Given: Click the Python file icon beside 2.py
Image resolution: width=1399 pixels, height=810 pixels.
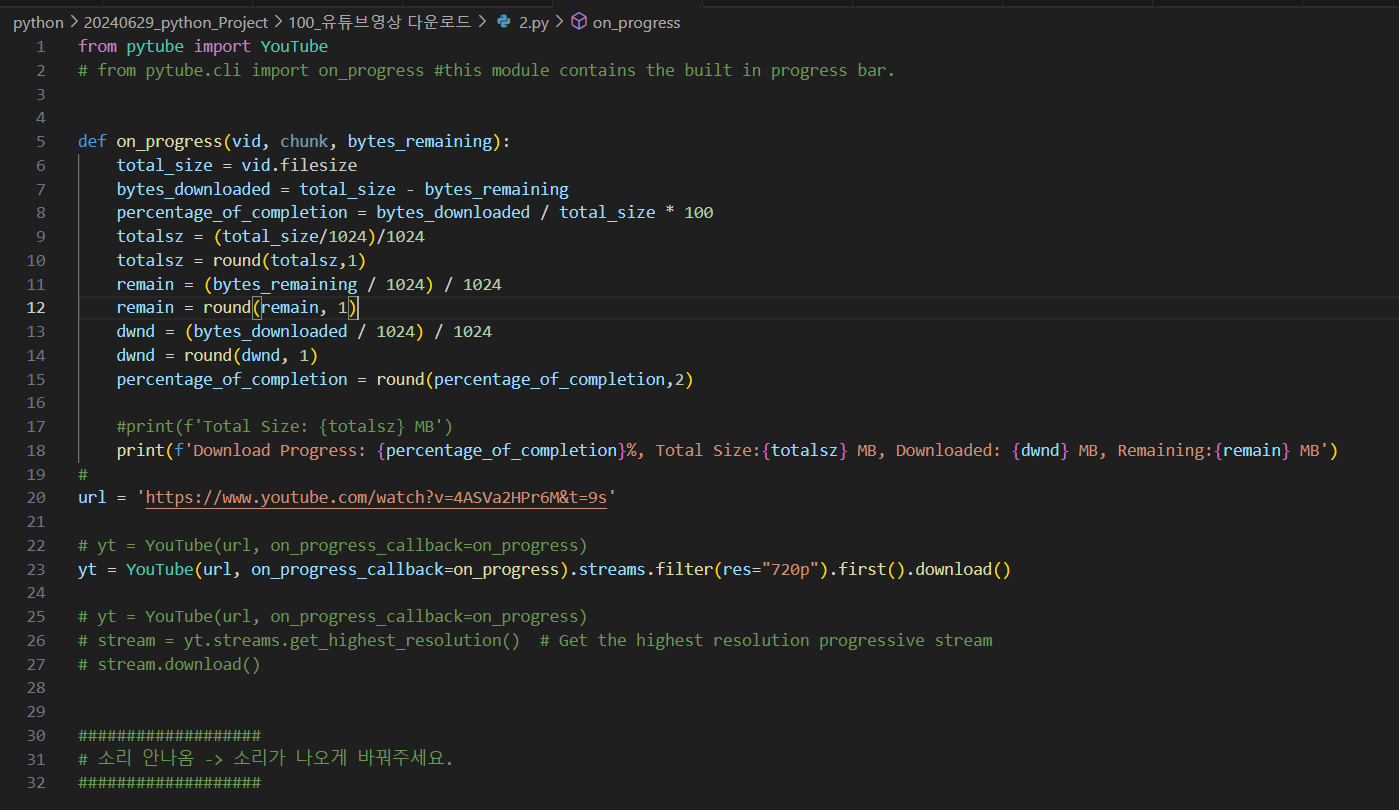Looking at the screenshot, I should 504,22.
